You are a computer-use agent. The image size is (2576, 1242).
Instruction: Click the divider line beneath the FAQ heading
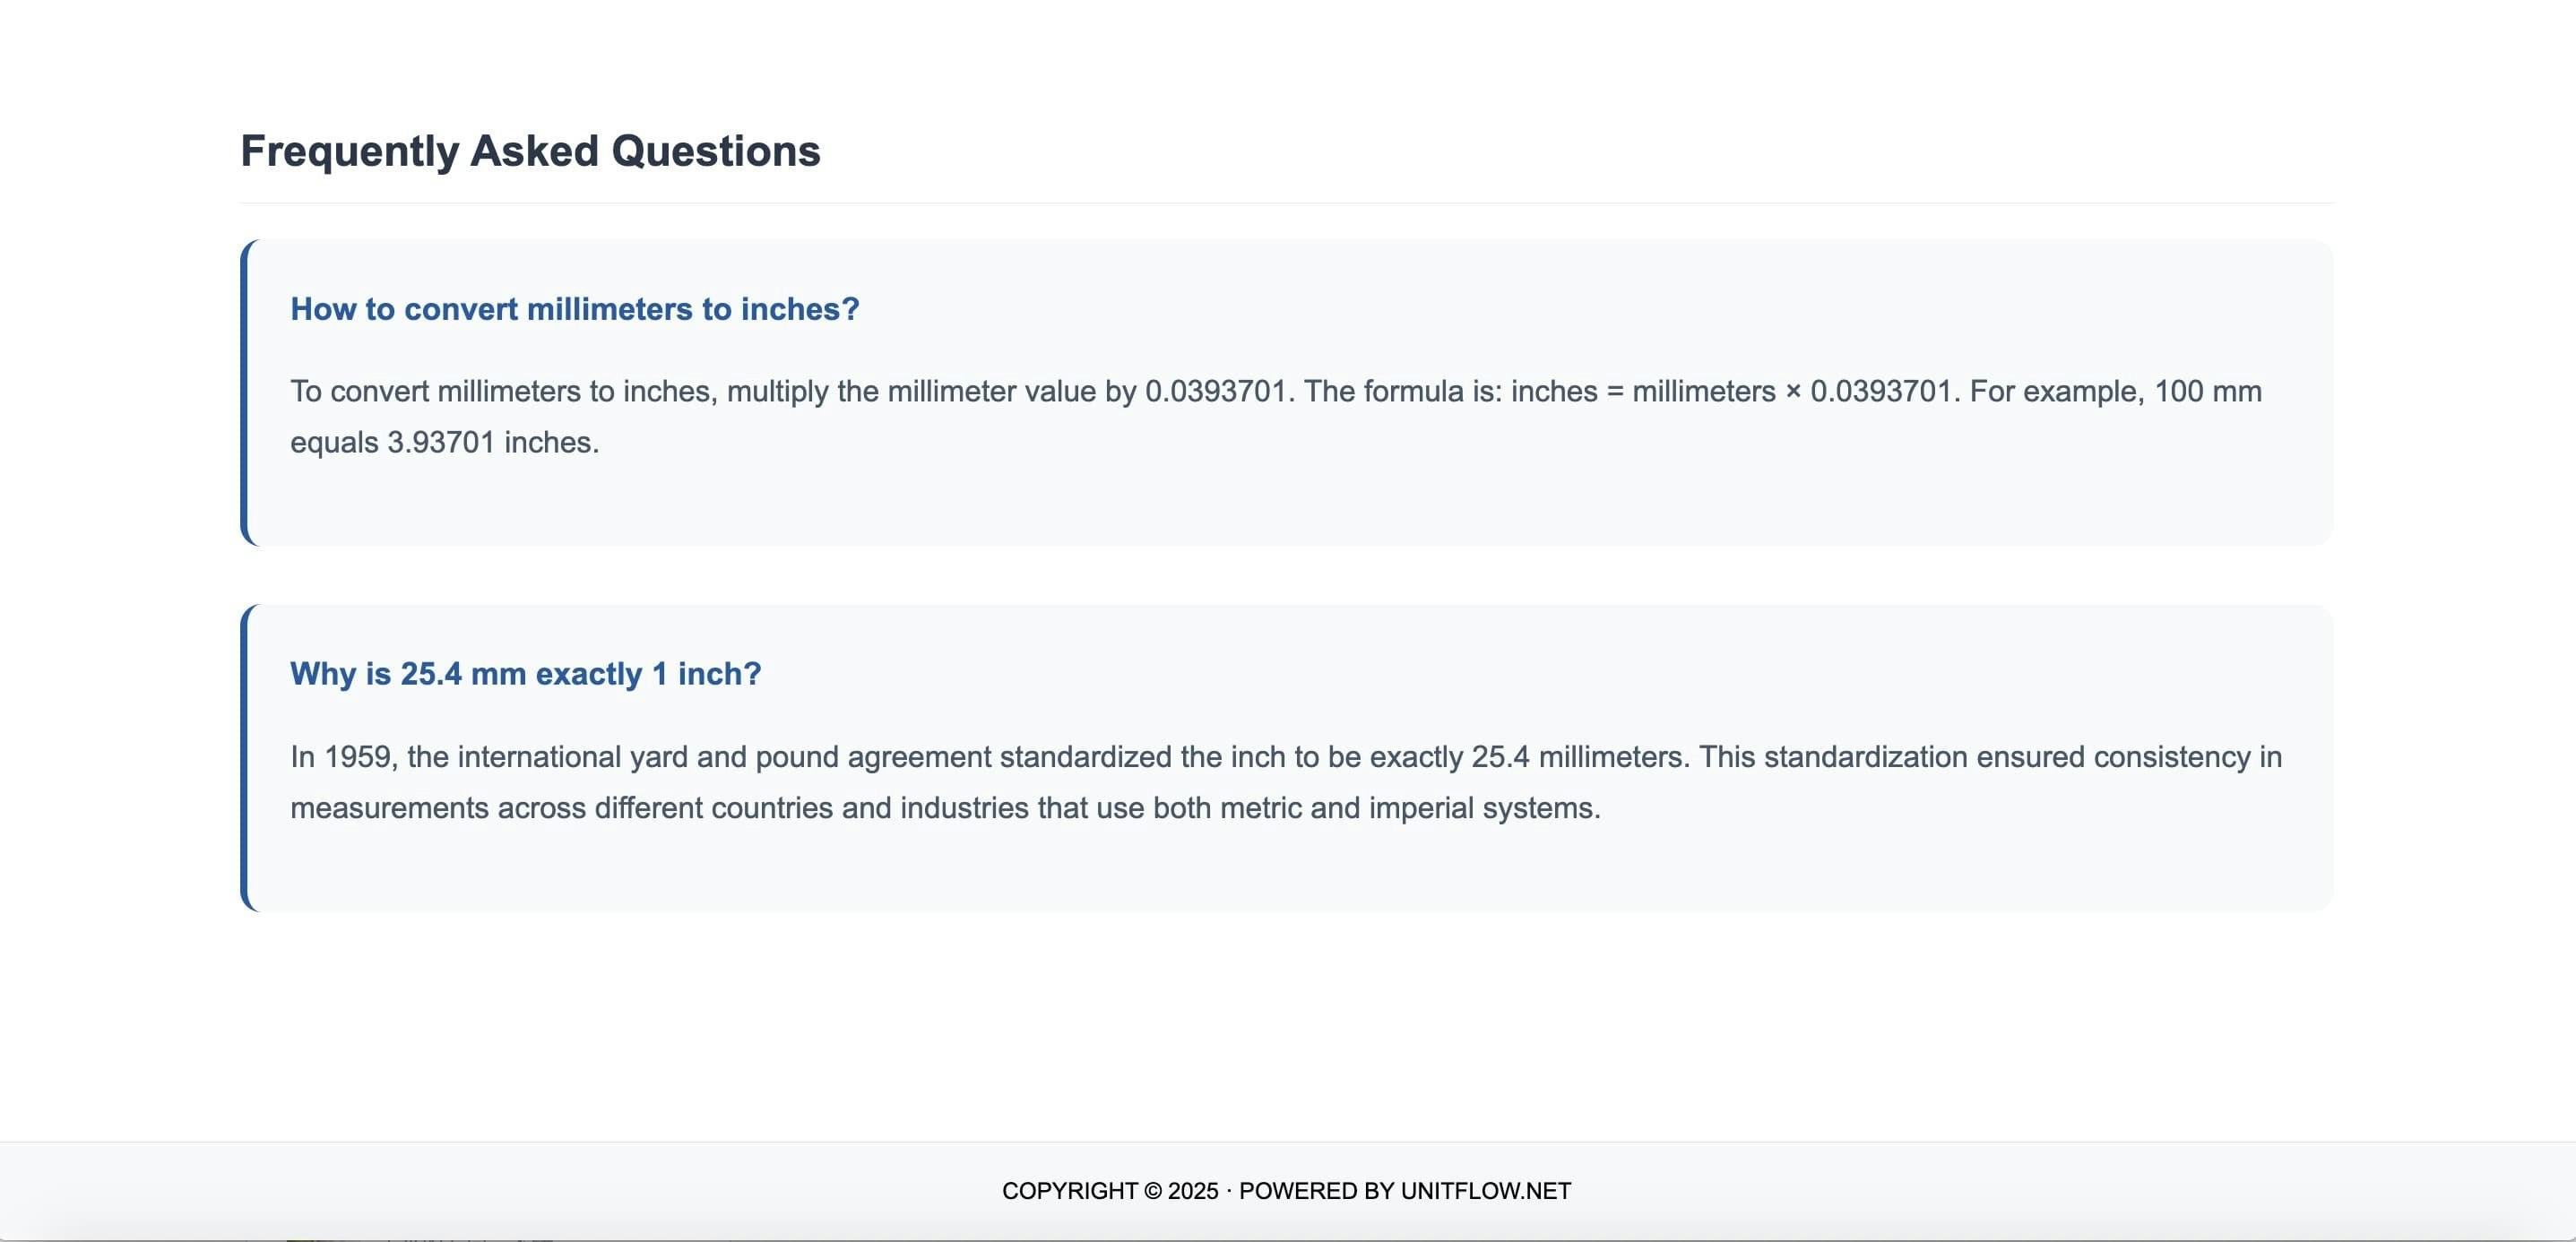(x=1286, y=203)
